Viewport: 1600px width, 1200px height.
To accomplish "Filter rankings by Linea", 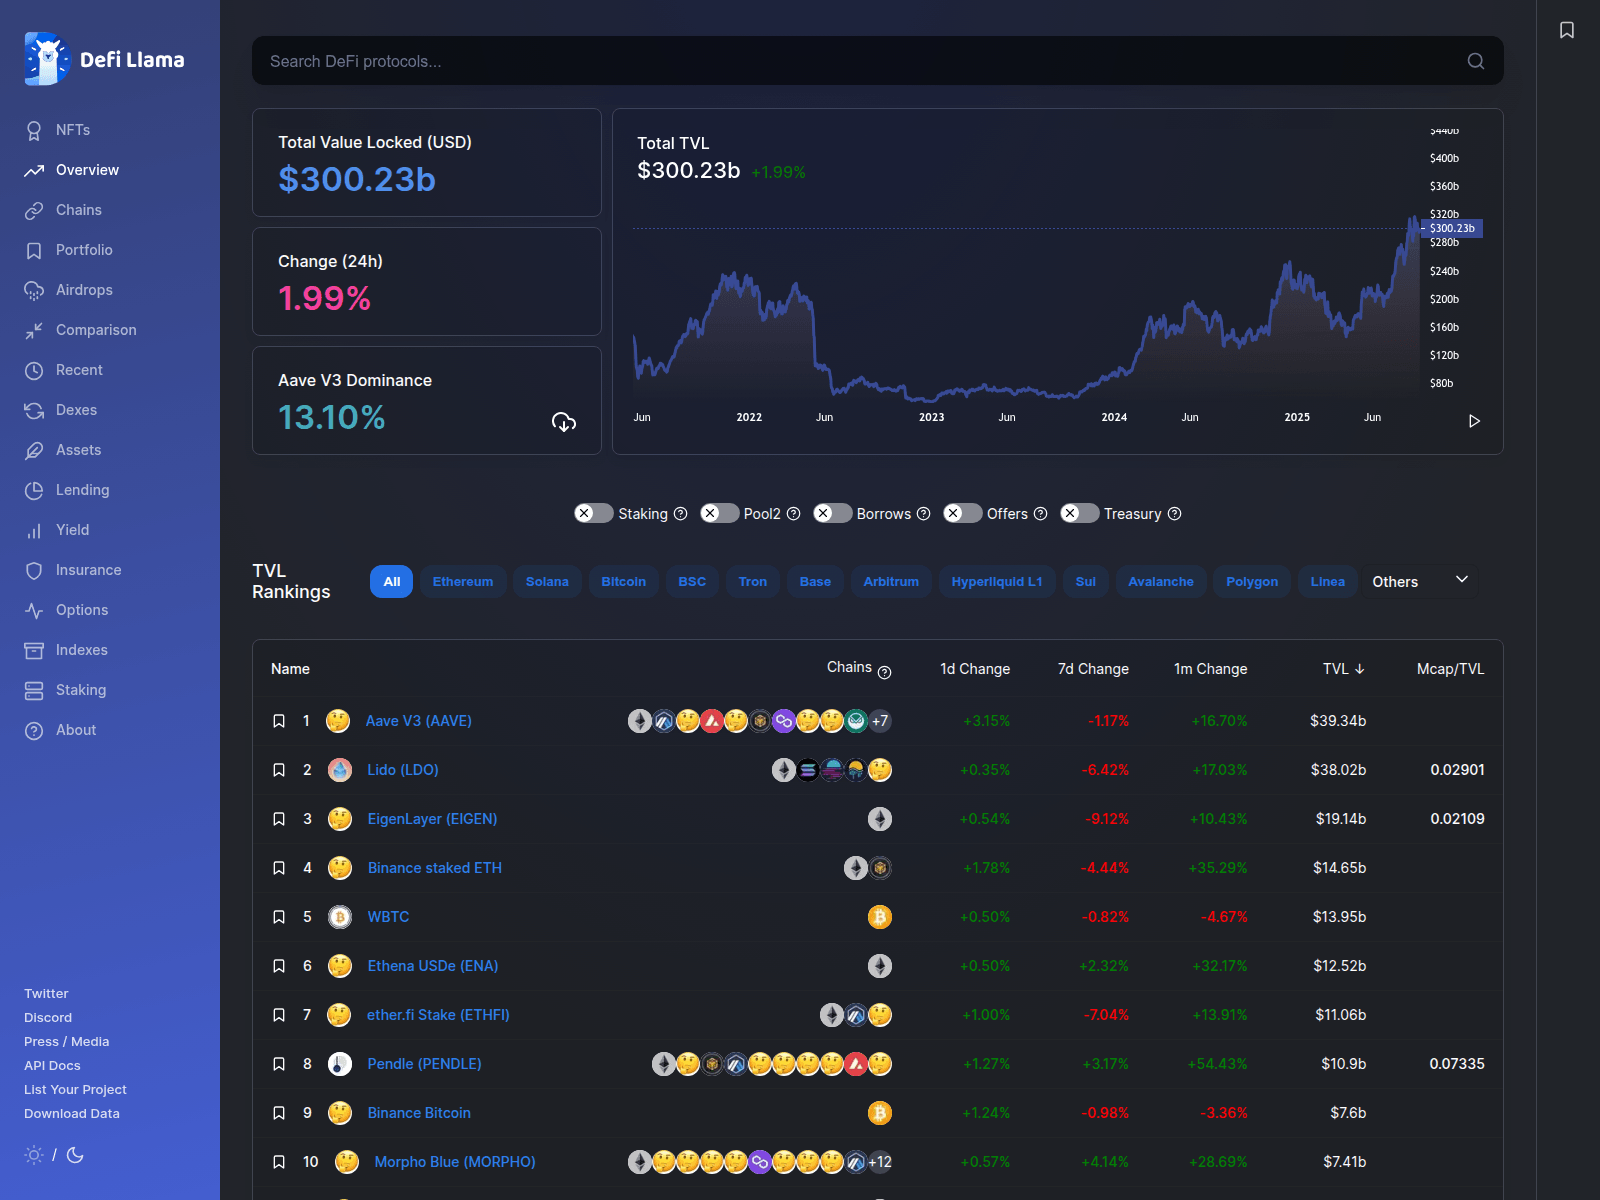I will point(1327,581).
